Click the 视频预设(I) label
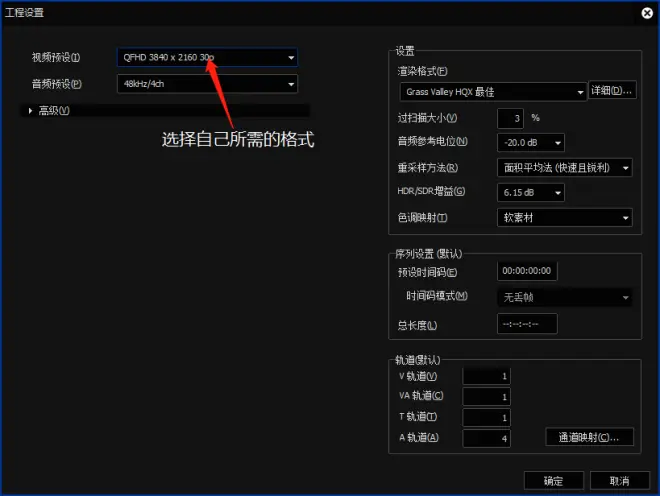The height and width of the screenshot is (496, 660). click(x=56, y=57)
